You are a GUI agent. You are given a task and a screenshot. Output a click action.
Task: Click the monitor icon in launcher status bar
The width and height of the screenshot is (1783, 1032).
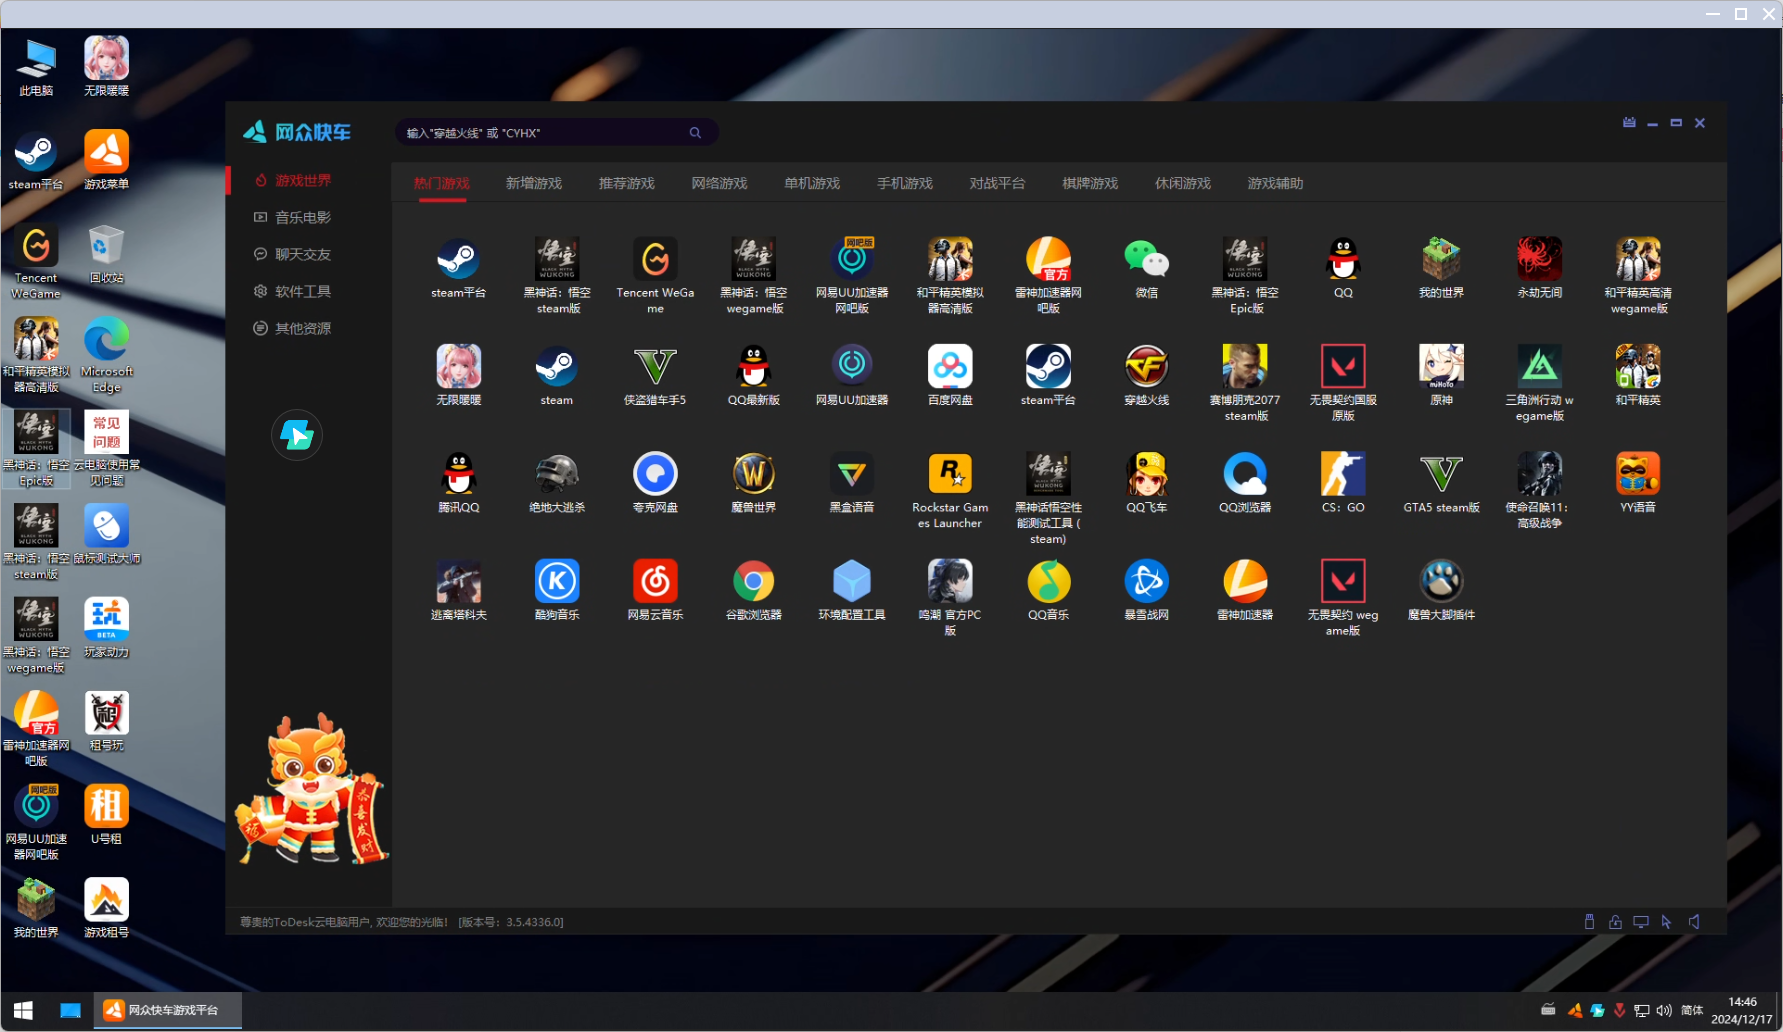point(1641,922)
